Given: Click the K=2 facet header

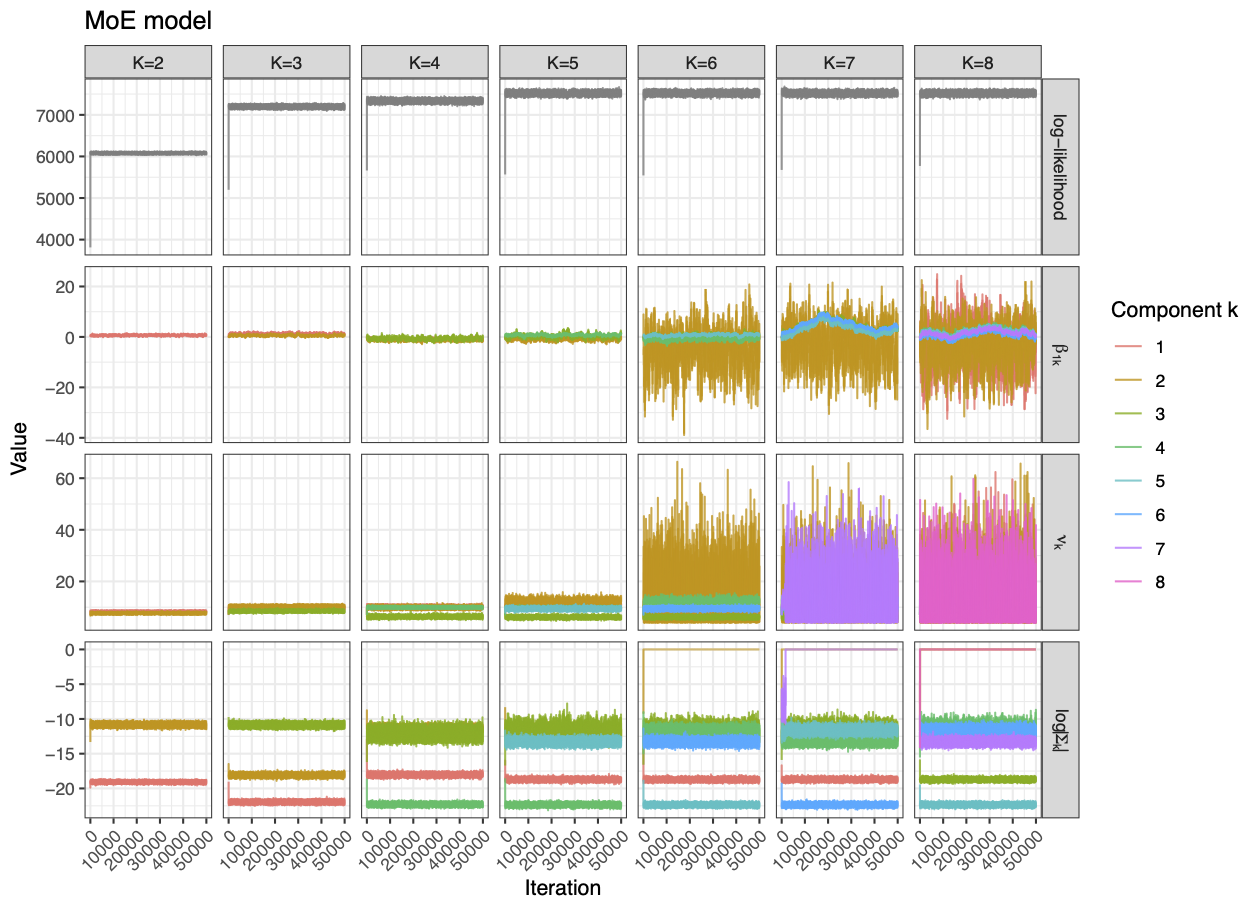Looking at the screenshot, I should 148,62.
